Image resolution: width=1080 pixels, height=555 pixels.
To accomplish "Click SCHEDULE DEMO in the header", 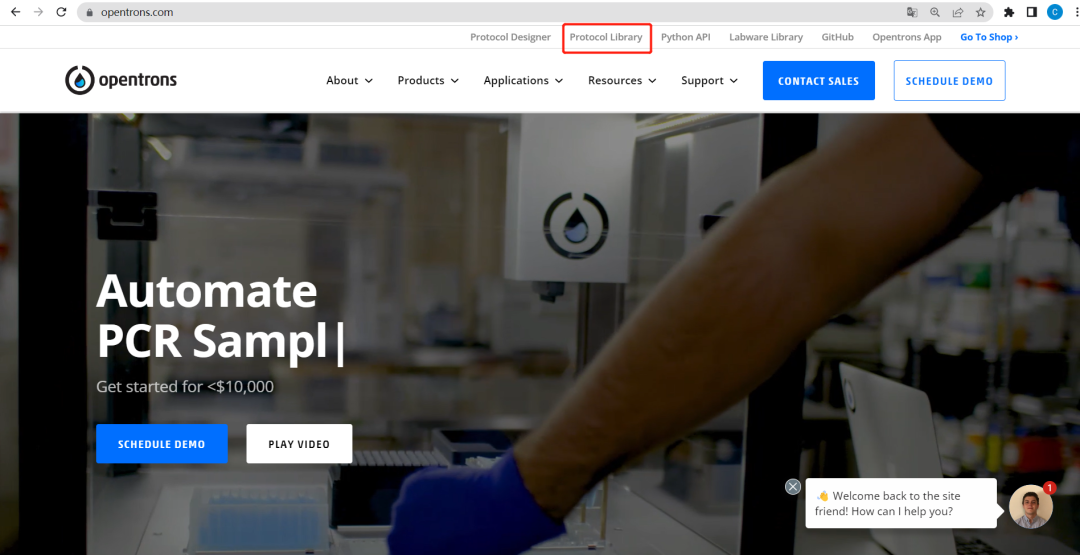I will (x=949, y=81).
